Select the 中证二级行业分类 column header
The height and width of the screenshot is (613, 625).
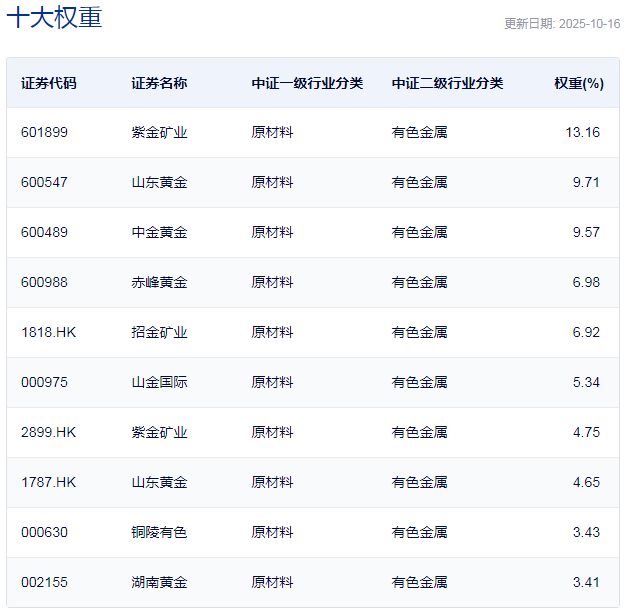click(447, 83)
